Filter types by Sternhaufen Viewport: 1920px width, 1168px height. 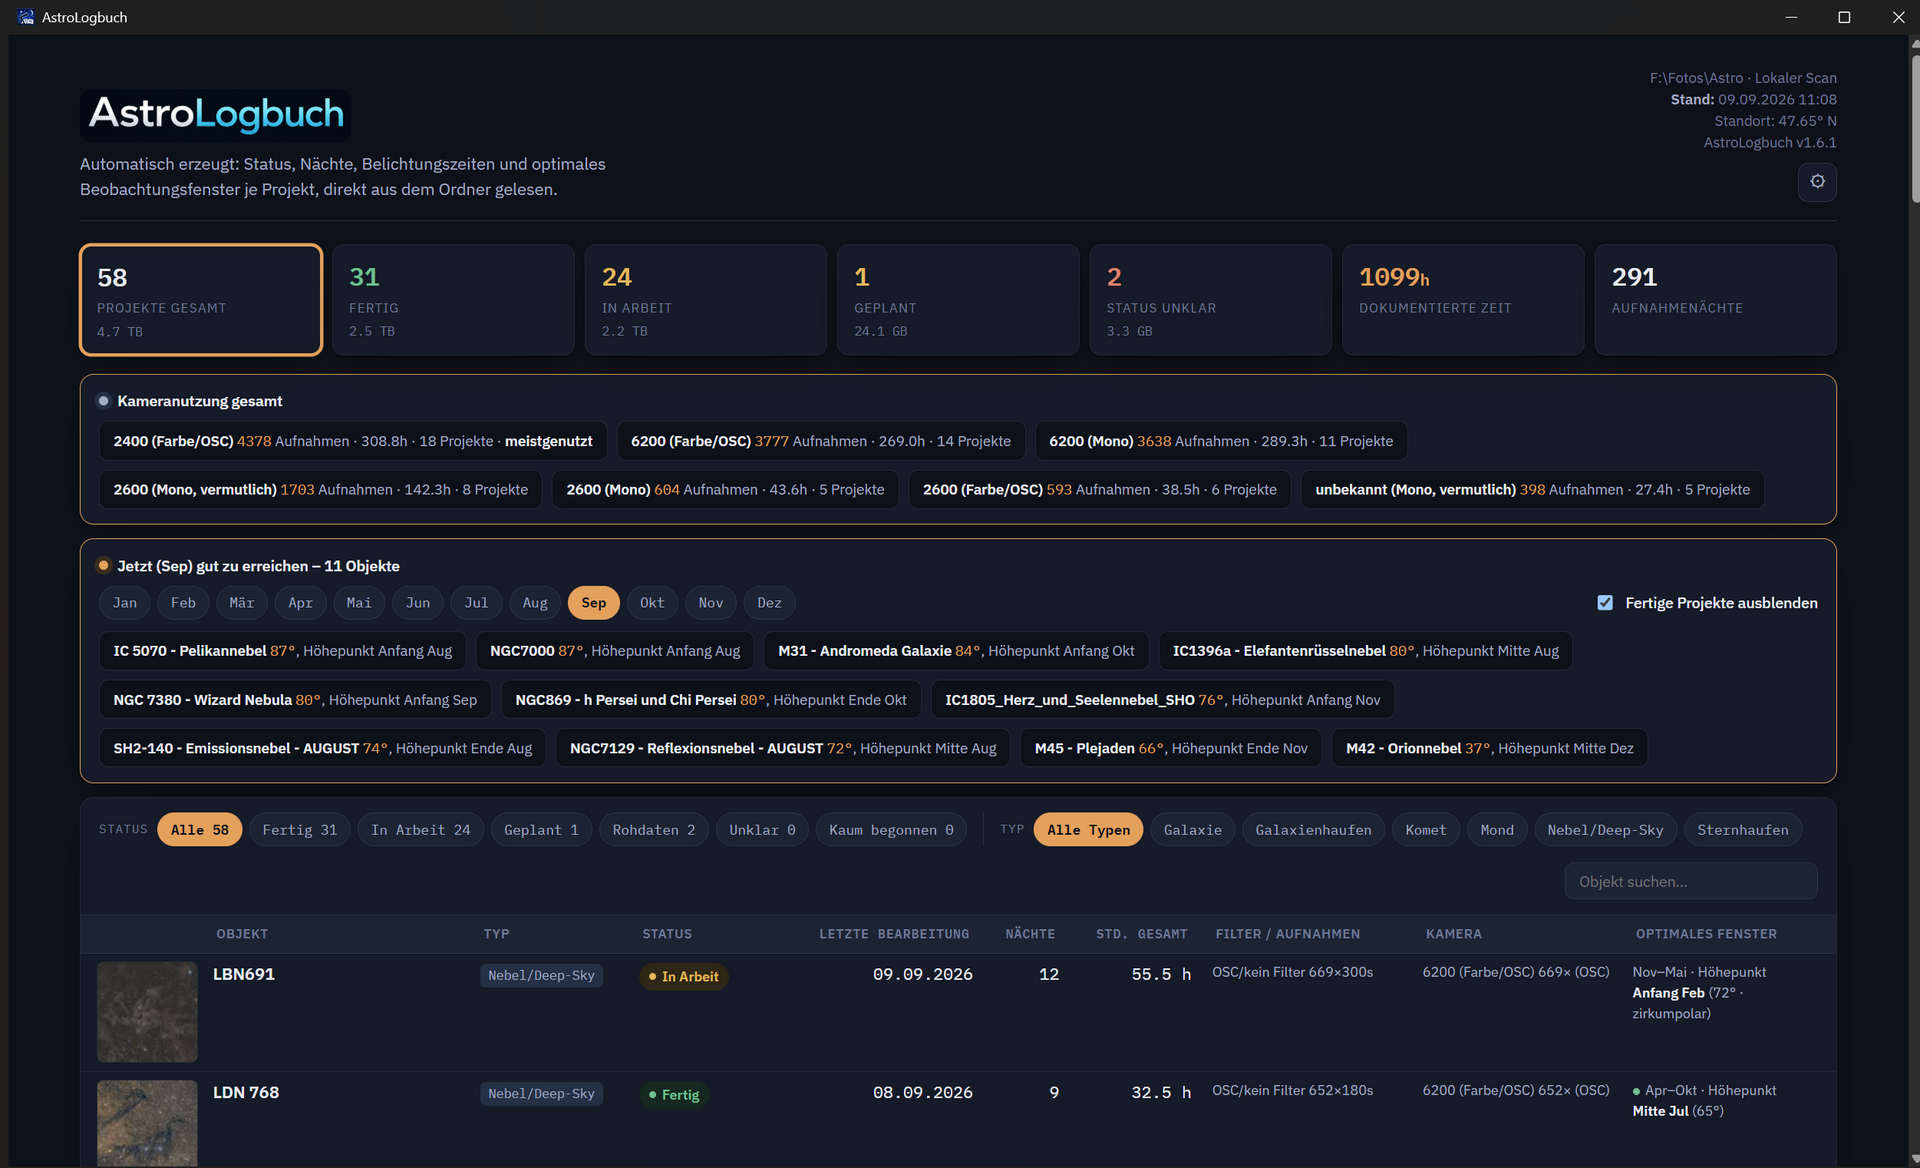click(x=1743, y=830)
